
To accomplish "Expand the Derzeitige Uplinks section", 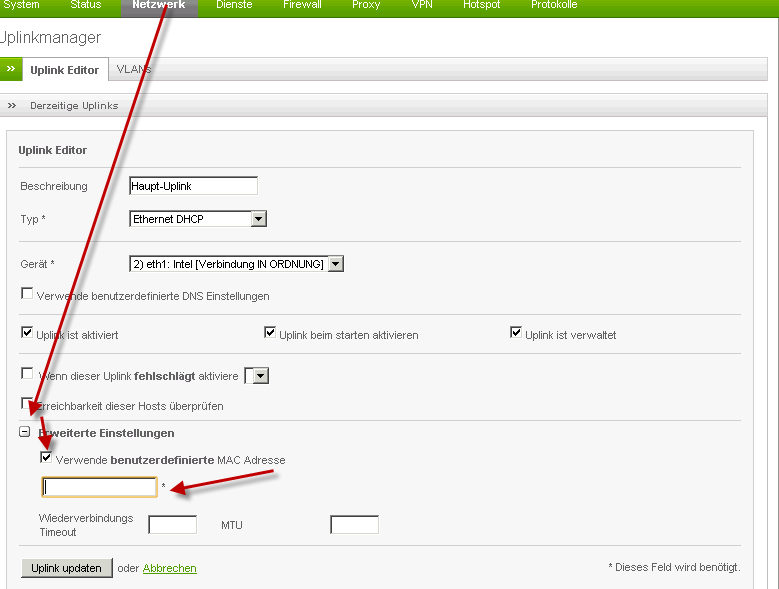I will [12, 105].
